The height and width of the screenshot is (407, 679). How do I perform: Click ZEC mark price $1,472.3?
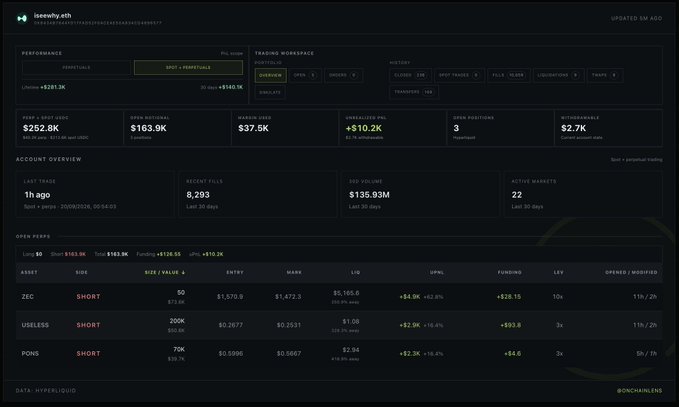point(288,297)
